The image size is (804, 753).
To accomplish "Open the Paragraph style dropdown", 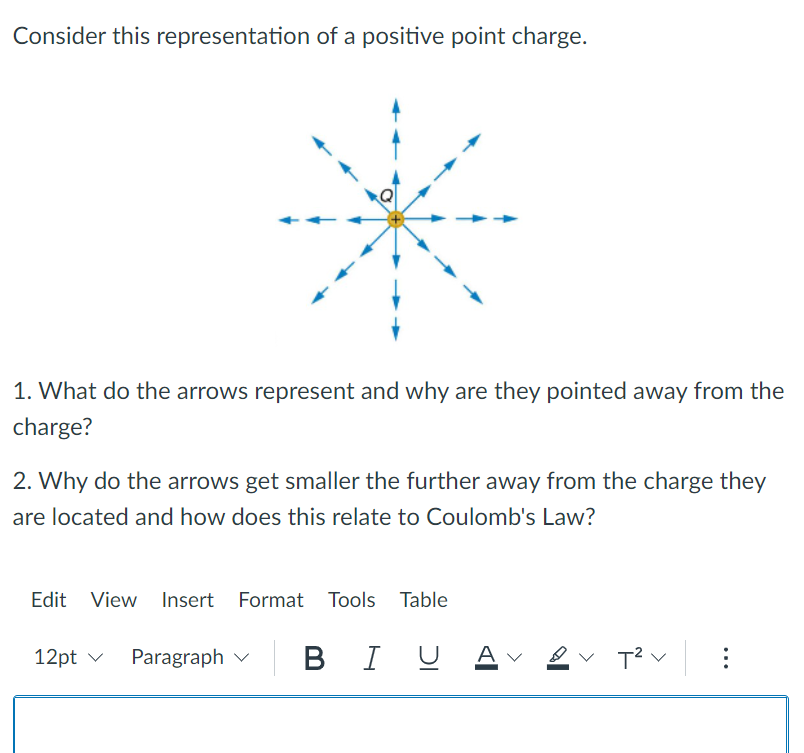I will tap(189, 657).
